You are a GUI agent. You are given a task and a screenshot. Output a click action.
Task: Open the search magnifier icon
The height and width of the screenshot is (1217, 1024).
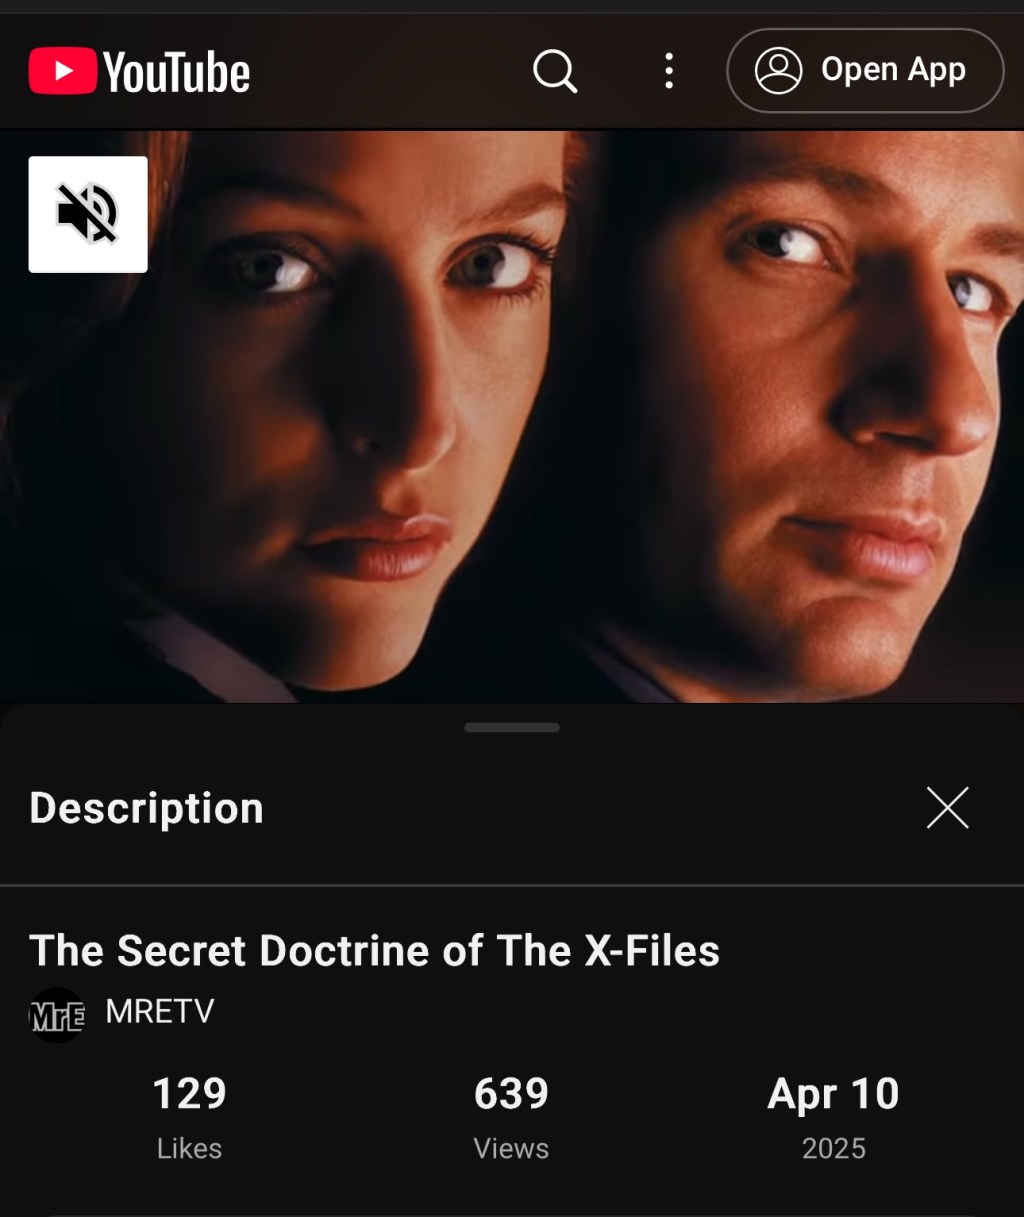click(555, 71)
